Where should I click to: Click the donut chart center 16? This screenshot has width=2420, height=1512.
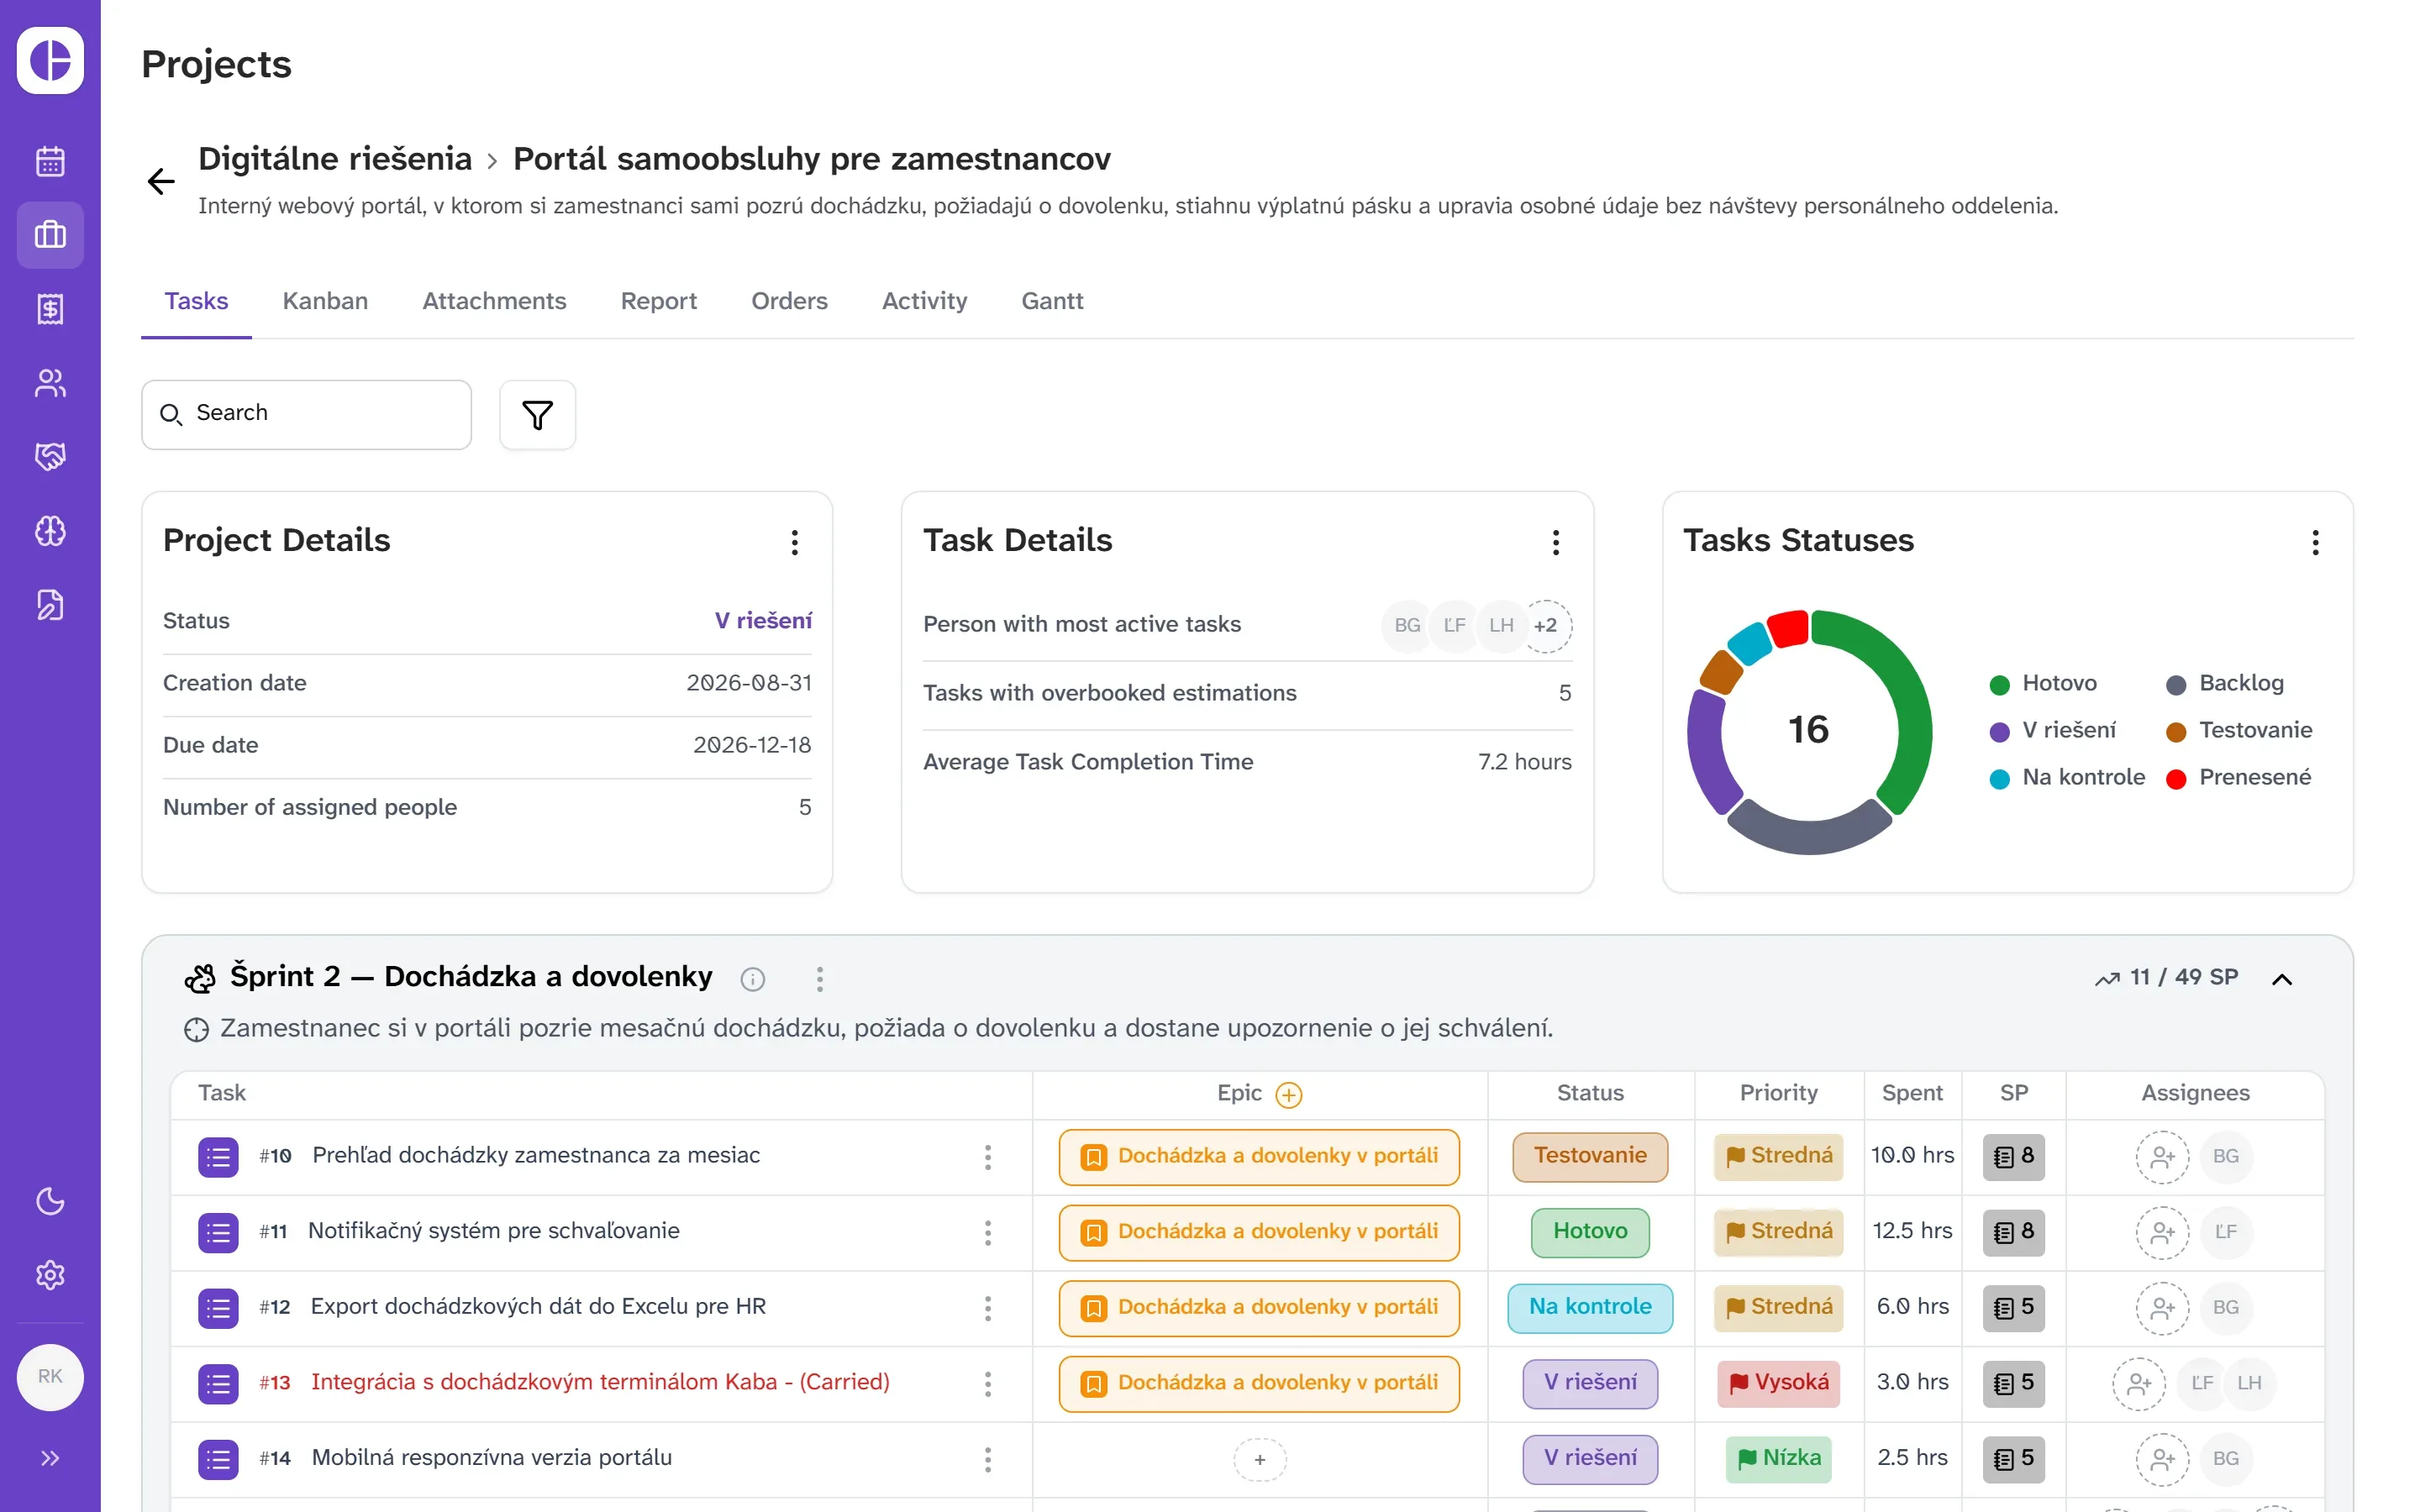(x=1808, y=730)
